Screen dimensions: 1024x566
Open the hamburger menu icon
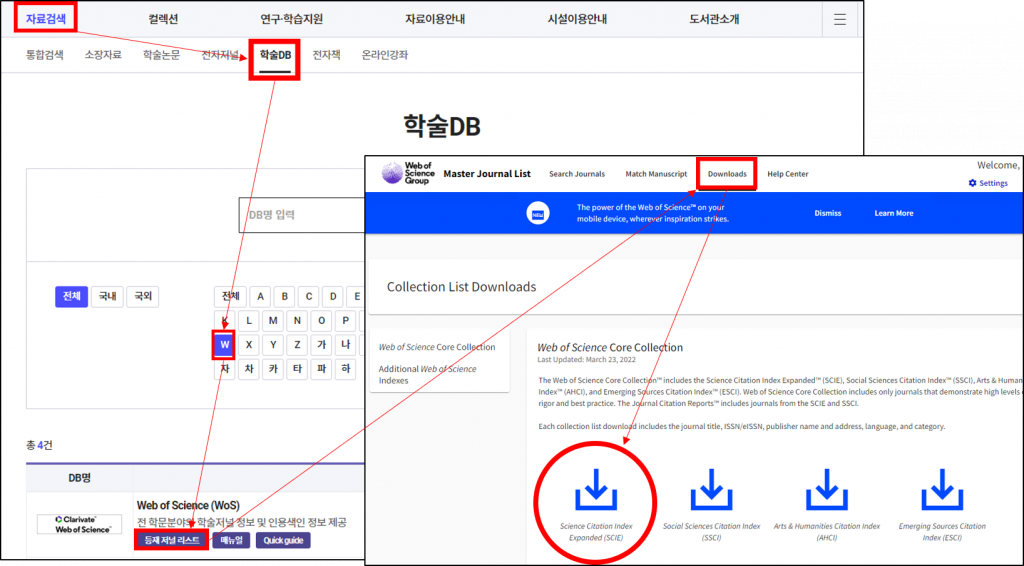(x=839, y=19)
